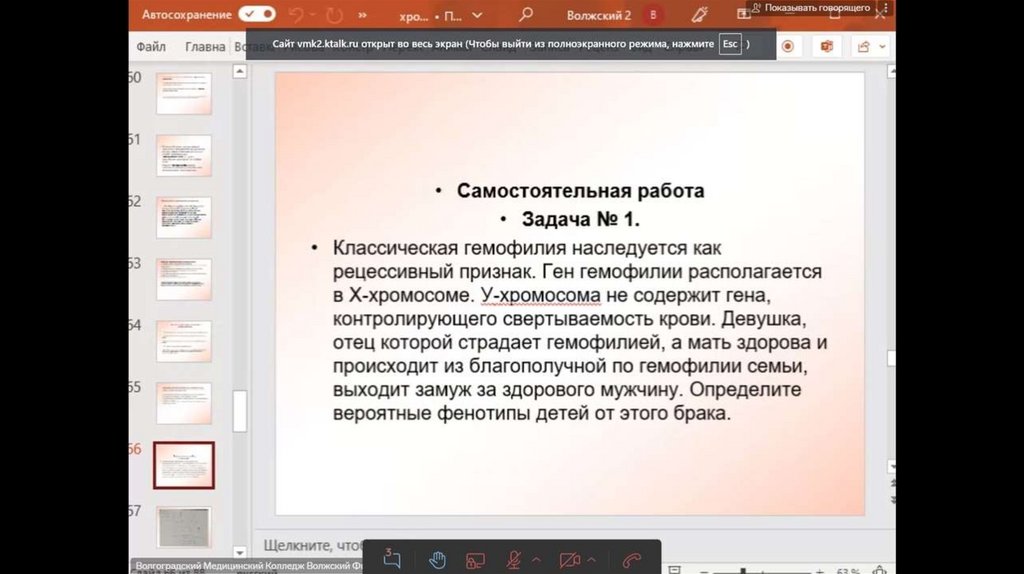This screenshot has height=574, width=1024.
Task: Click the pen drawing icon in title bar
Action: [x=699, y=15]
